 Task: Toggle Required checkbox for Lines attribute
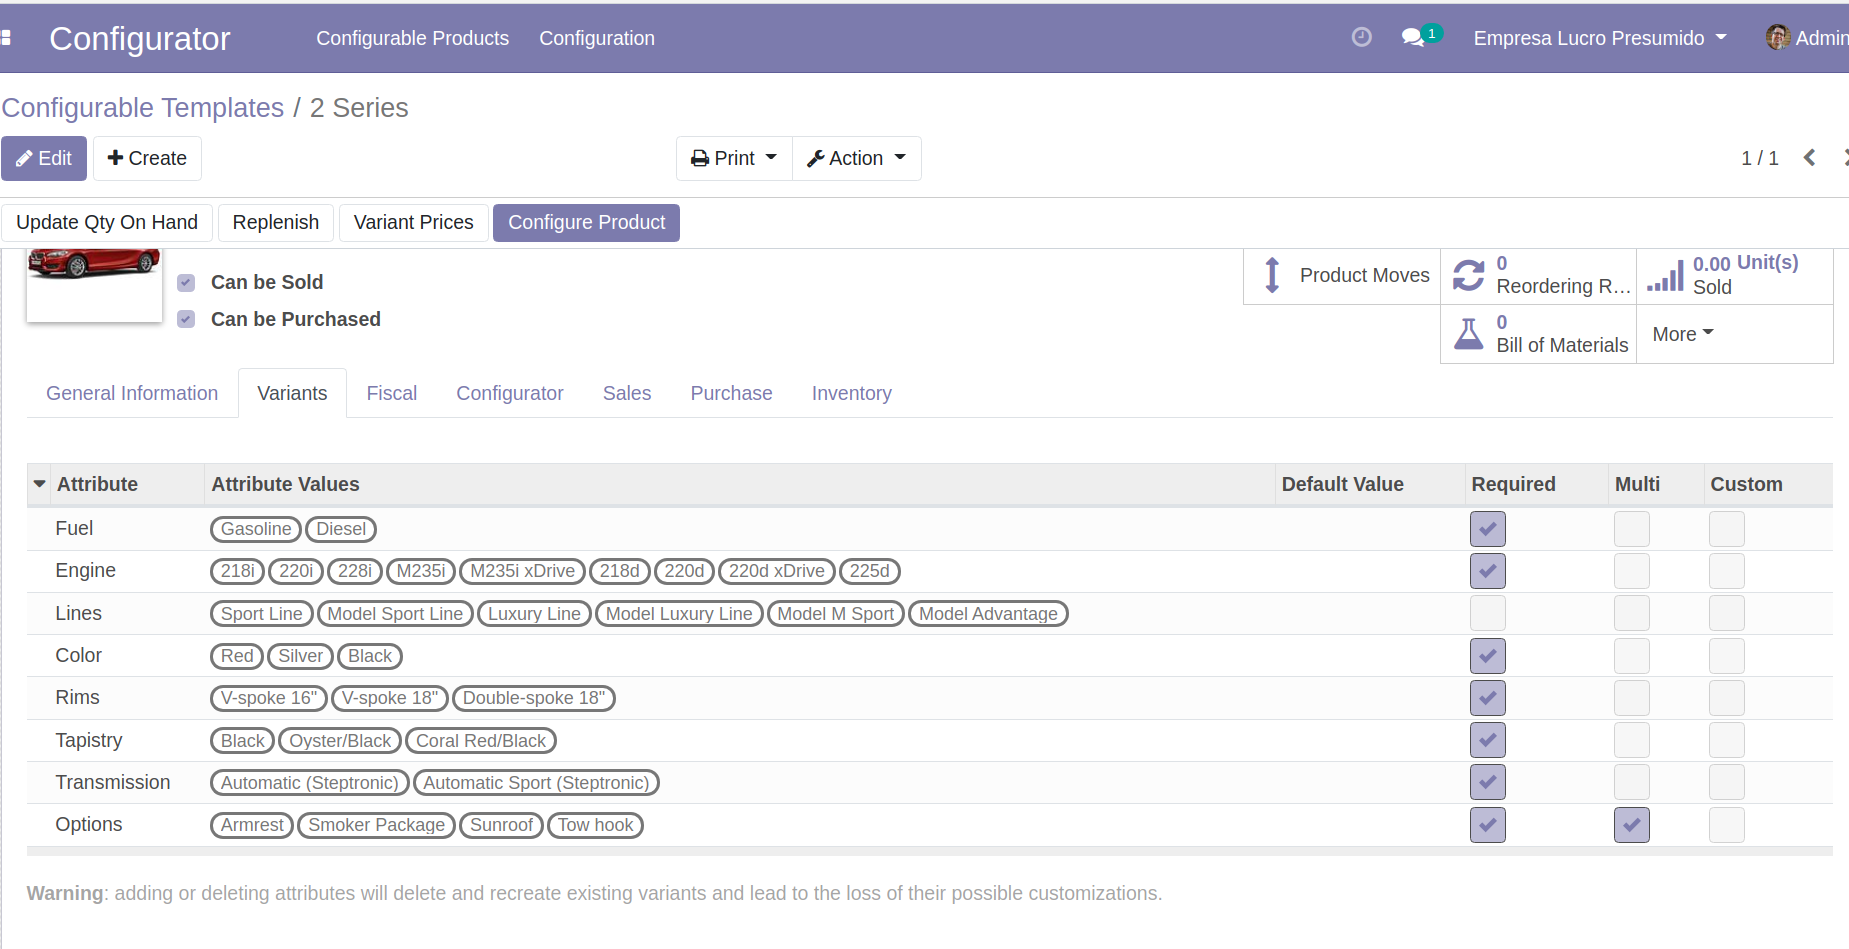[x=1487, y=613]
